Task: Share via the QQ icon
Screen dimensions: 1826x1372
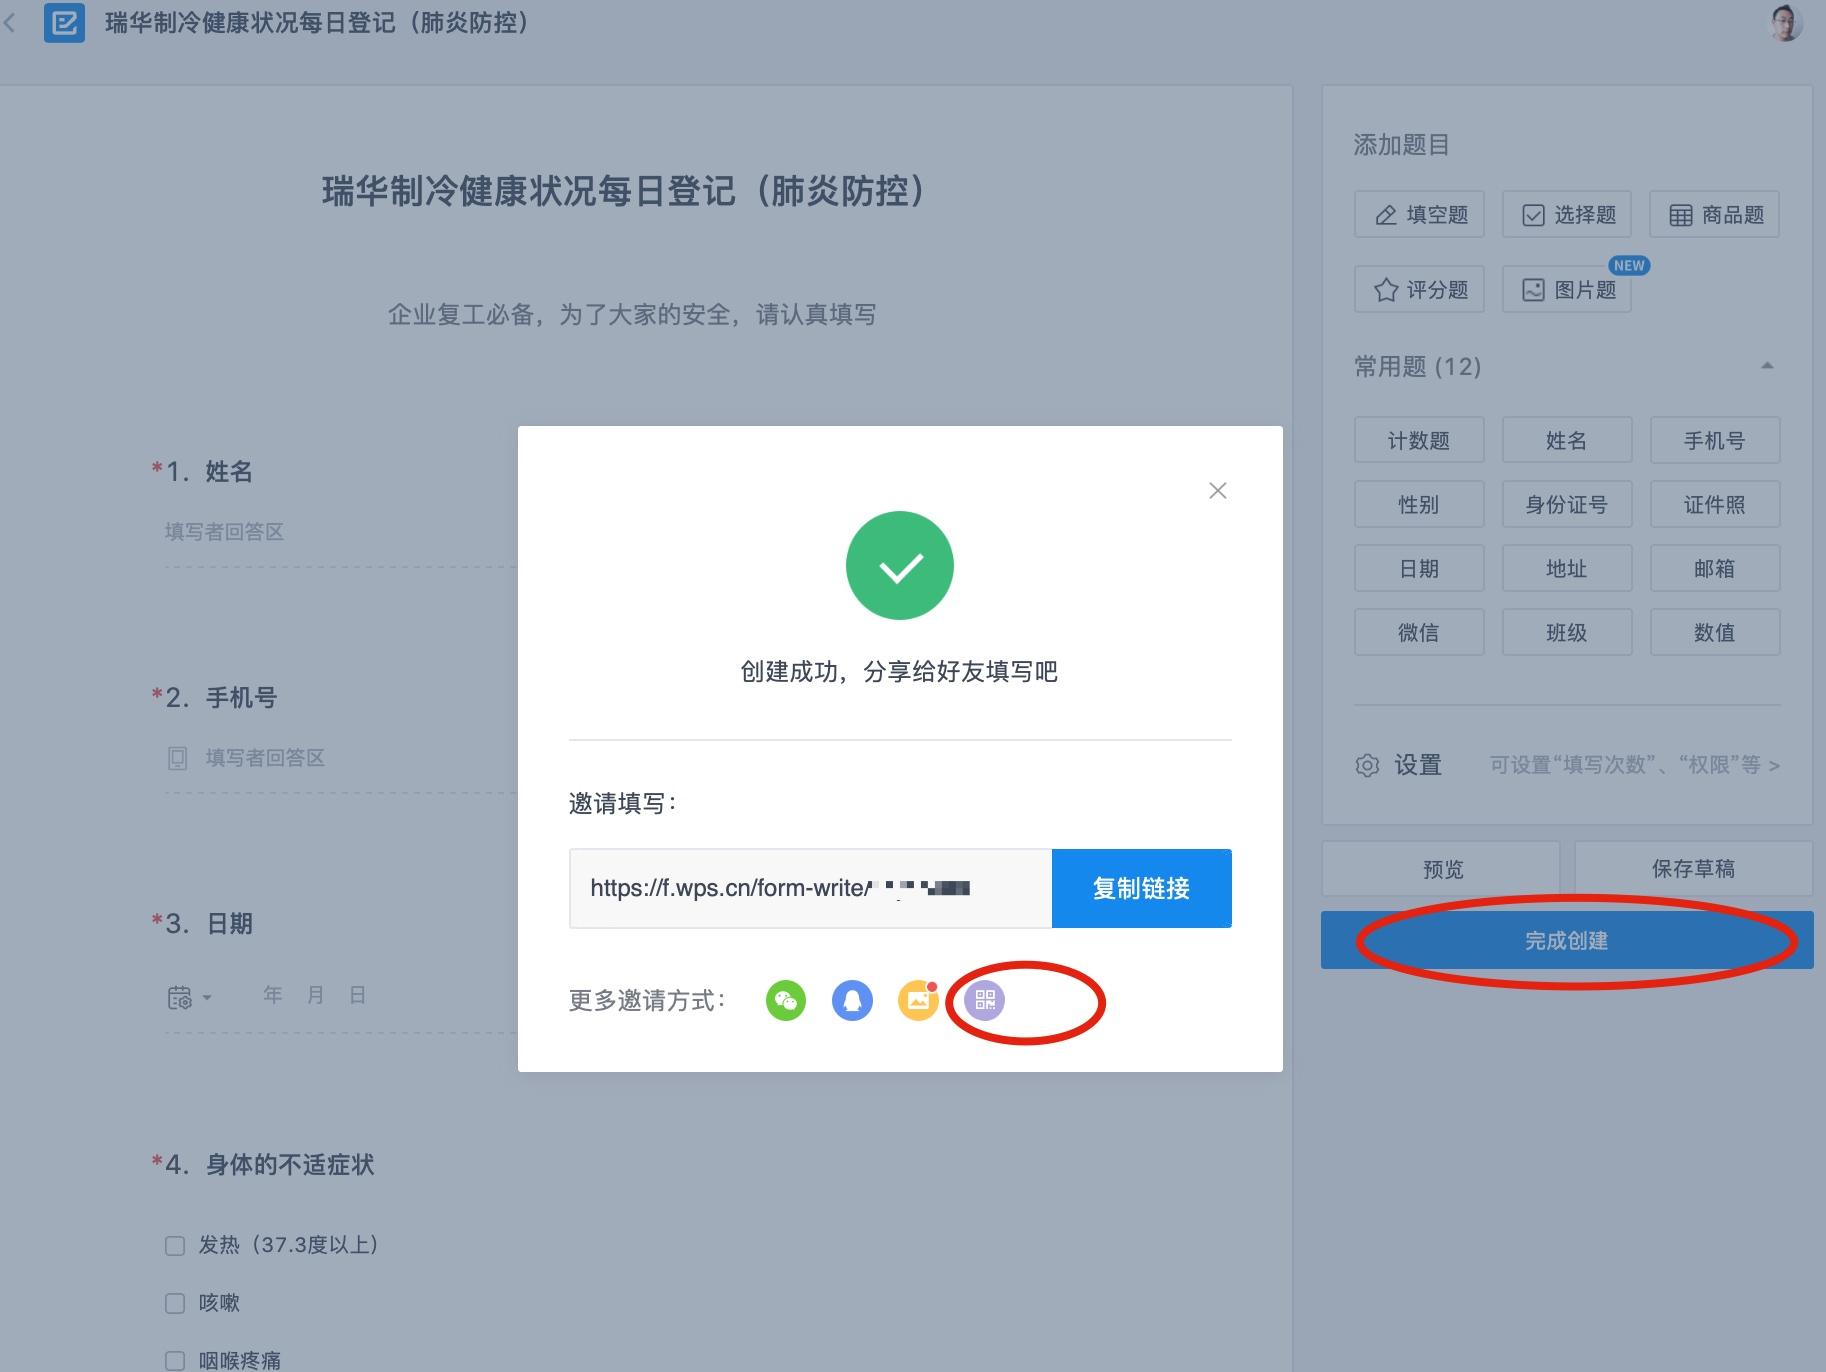Action: (x=852, y=1000)
